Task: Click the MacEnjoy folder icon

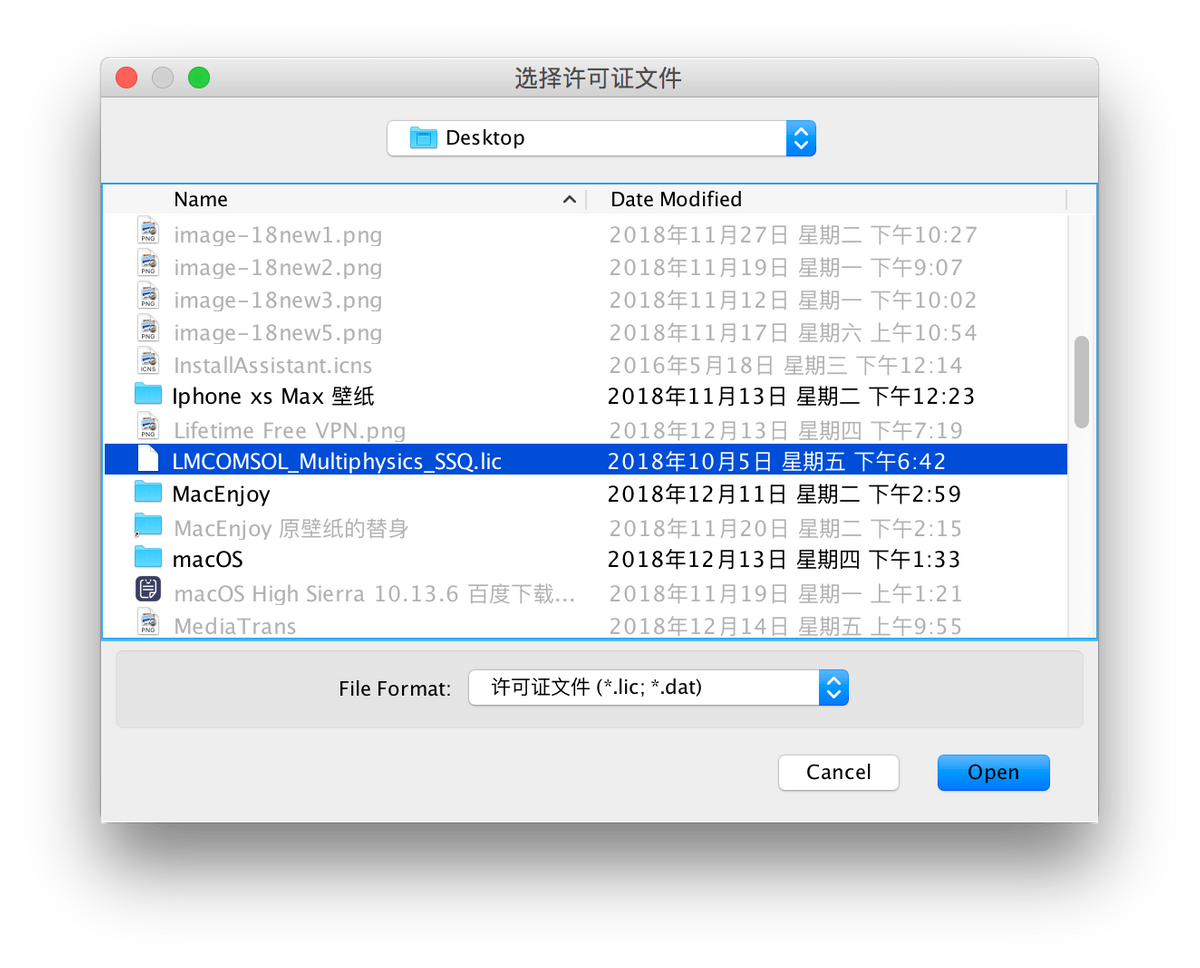Action: click(x=148, y=492)
